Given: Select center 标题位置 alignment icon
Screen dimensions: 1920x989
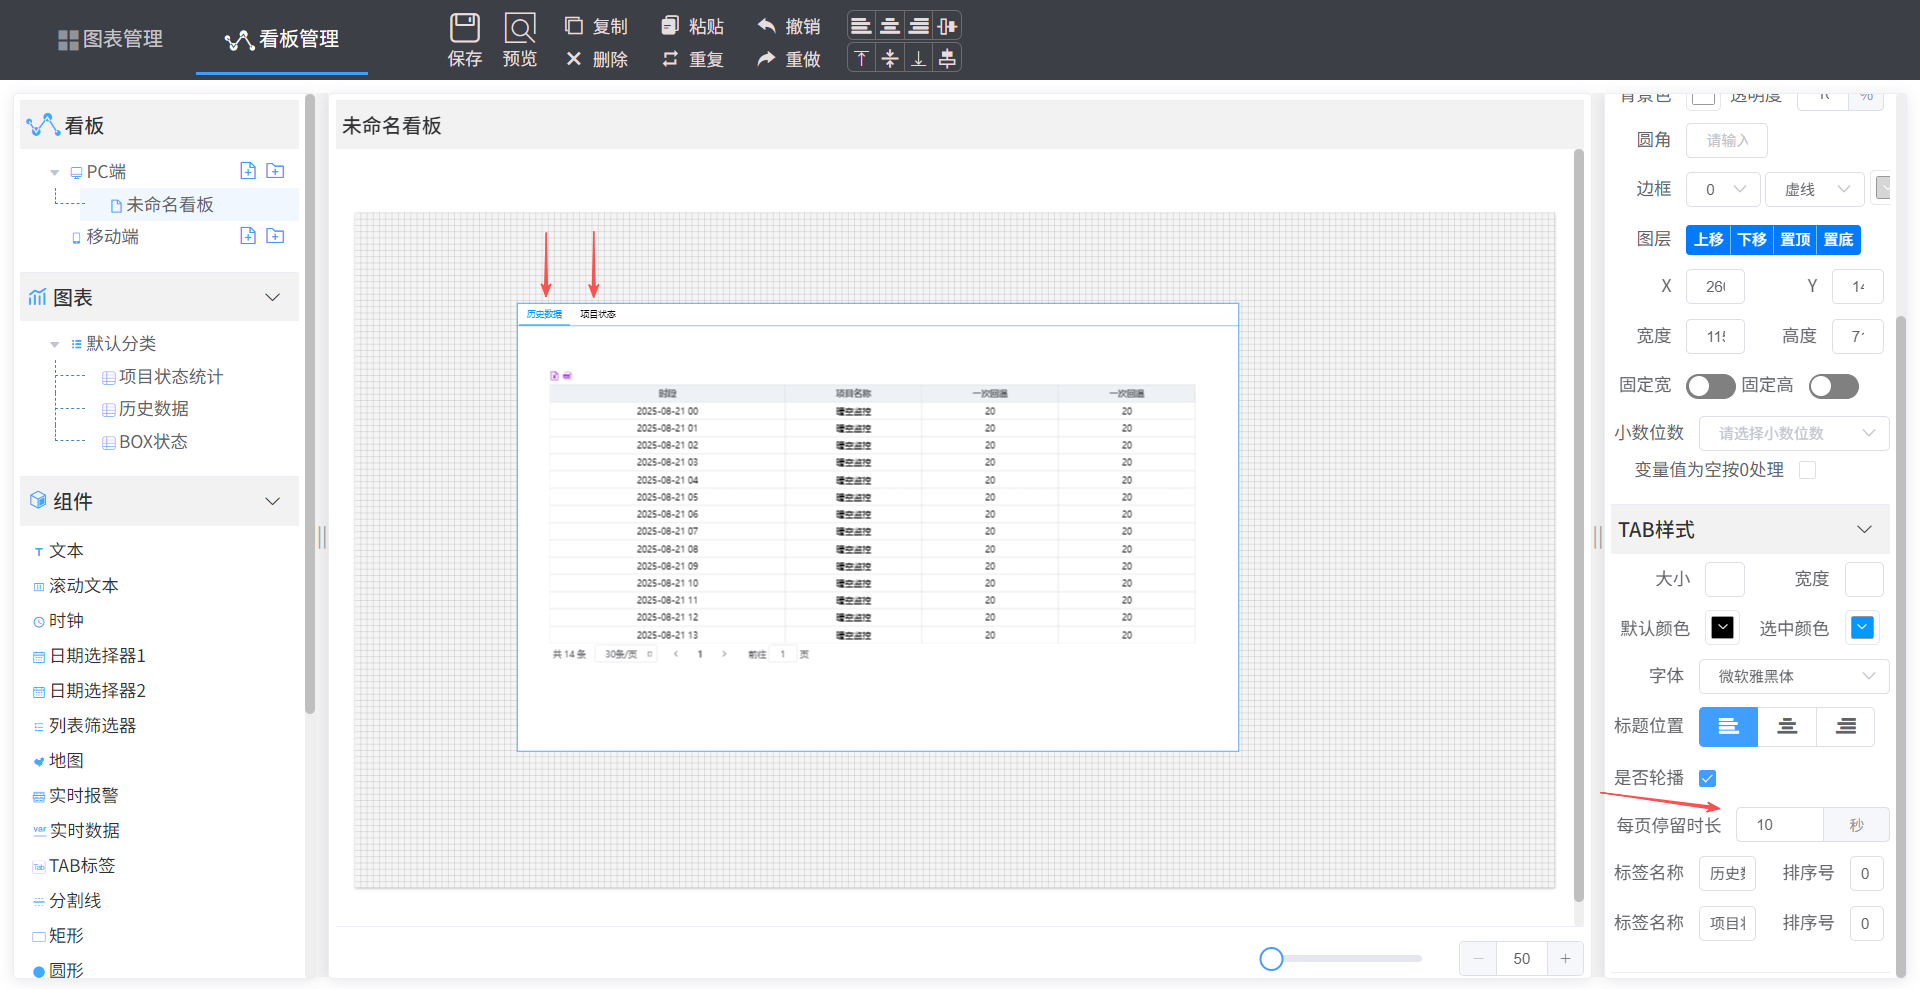Looking at the screenshot, I should point(1787,727).
